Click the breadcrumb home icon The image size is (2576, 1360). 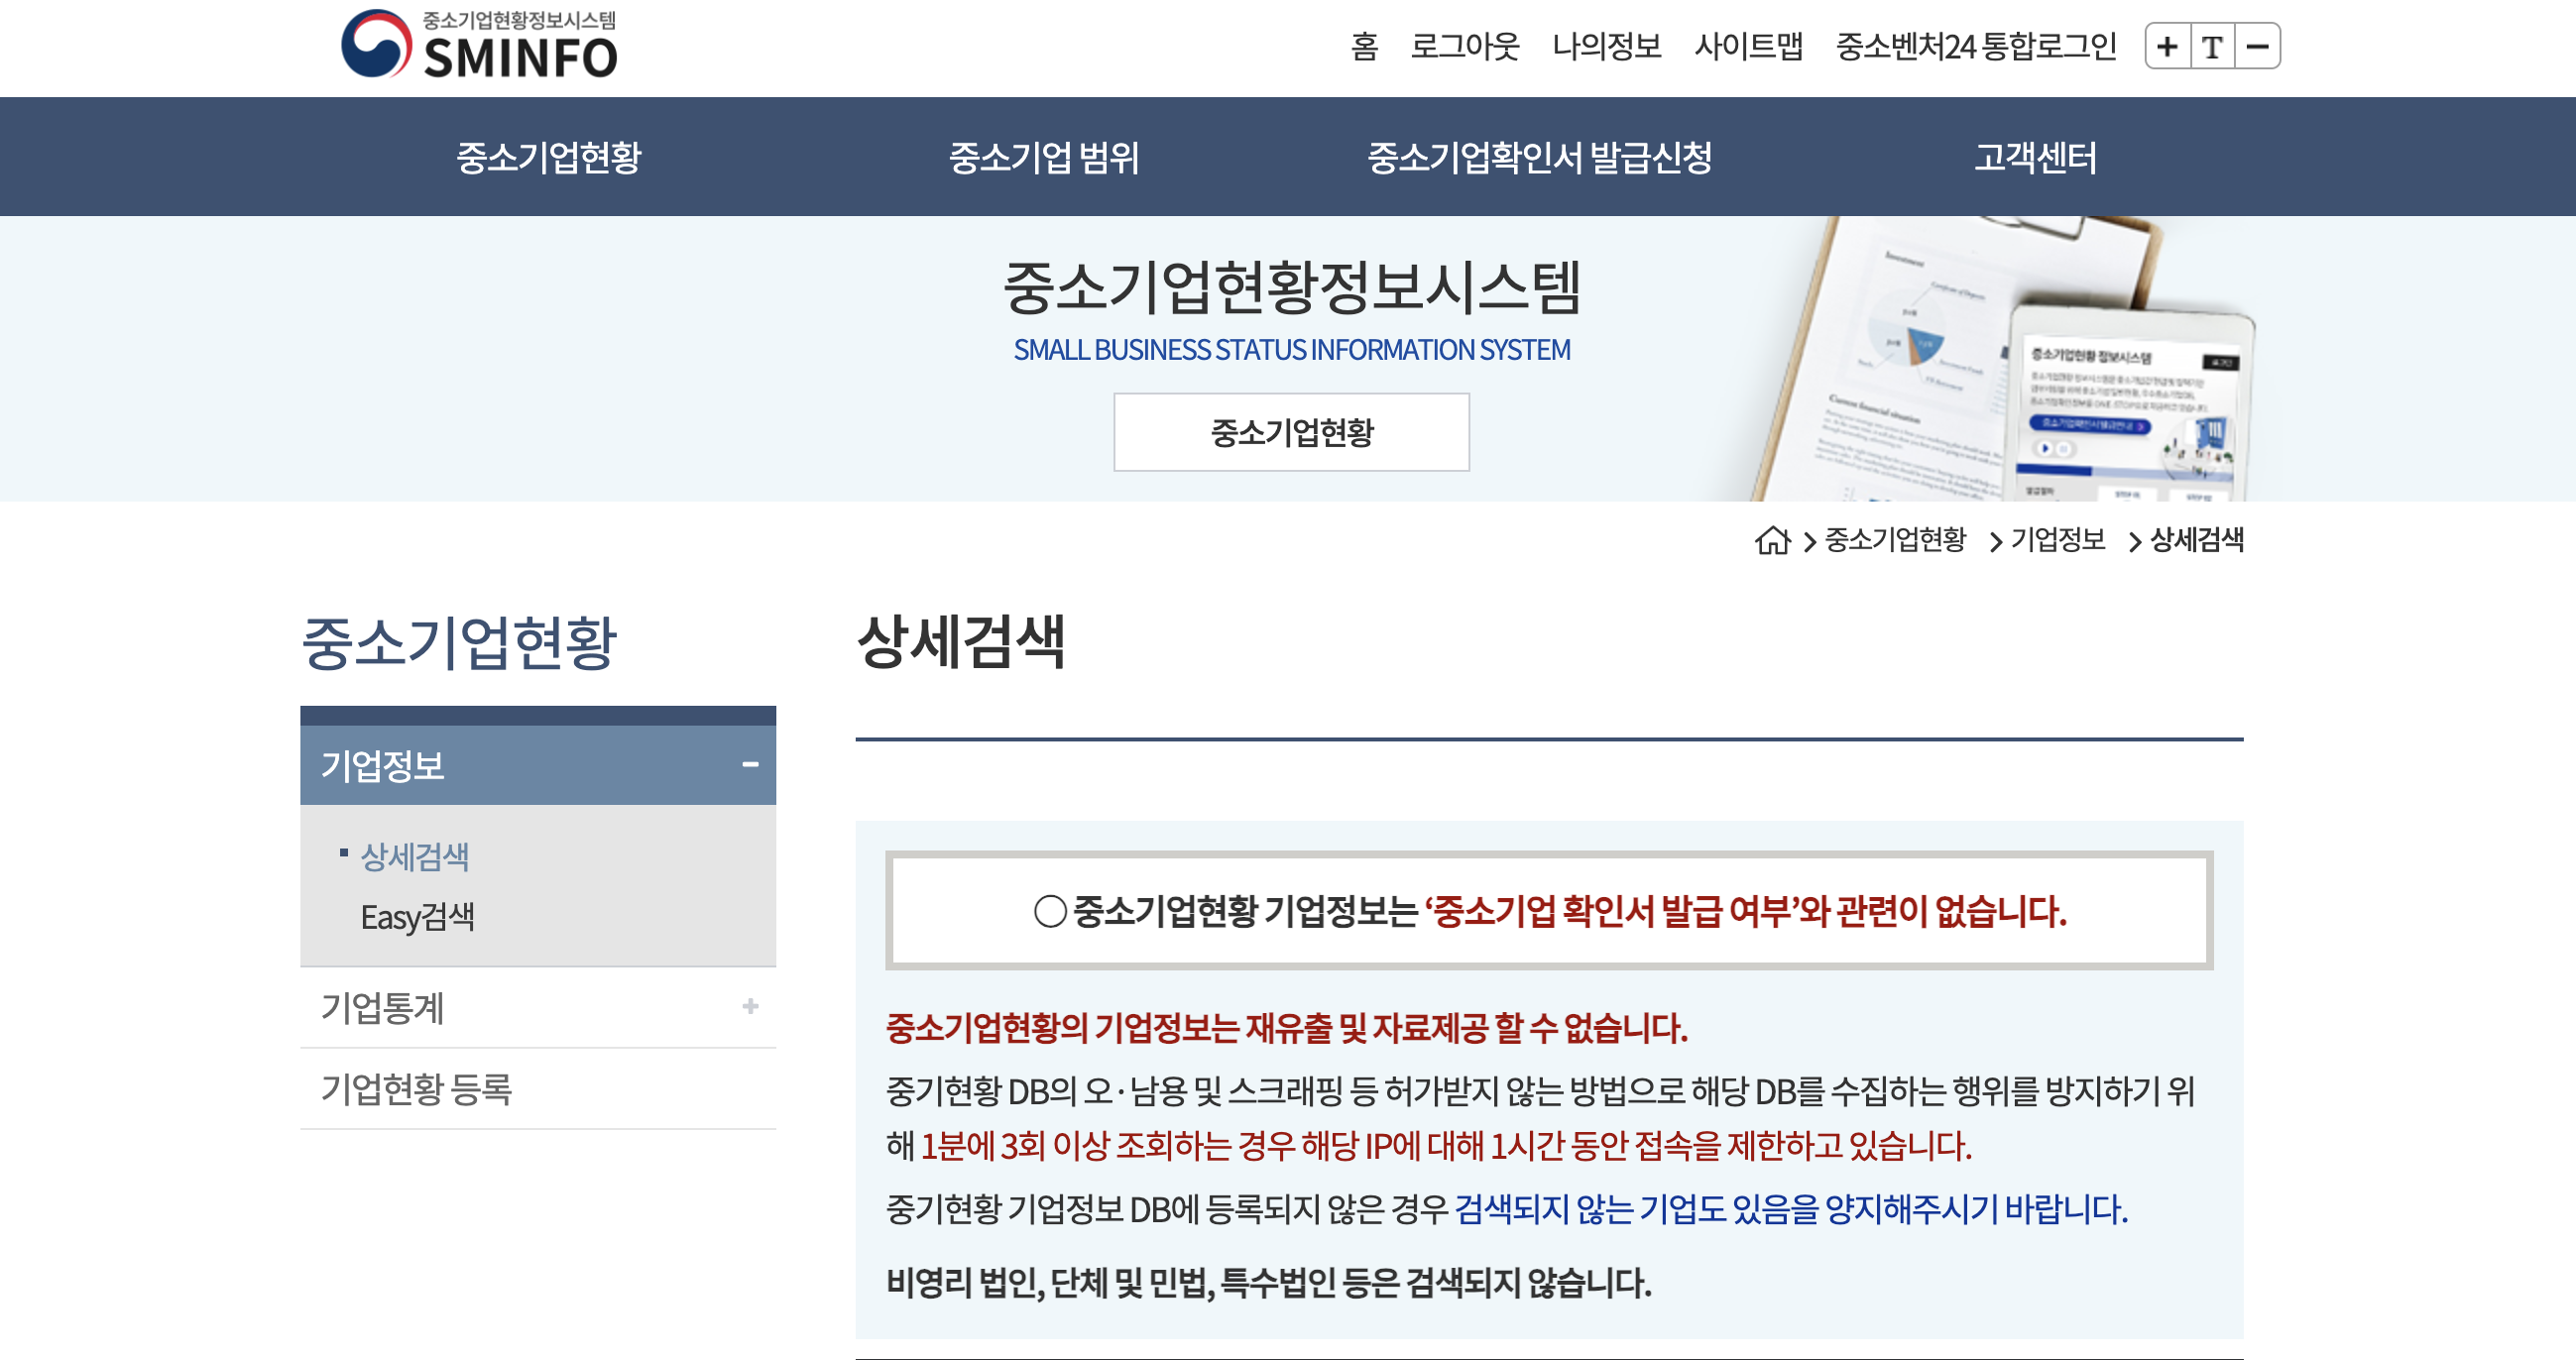pyautogui.click(x=1772, y=540)
